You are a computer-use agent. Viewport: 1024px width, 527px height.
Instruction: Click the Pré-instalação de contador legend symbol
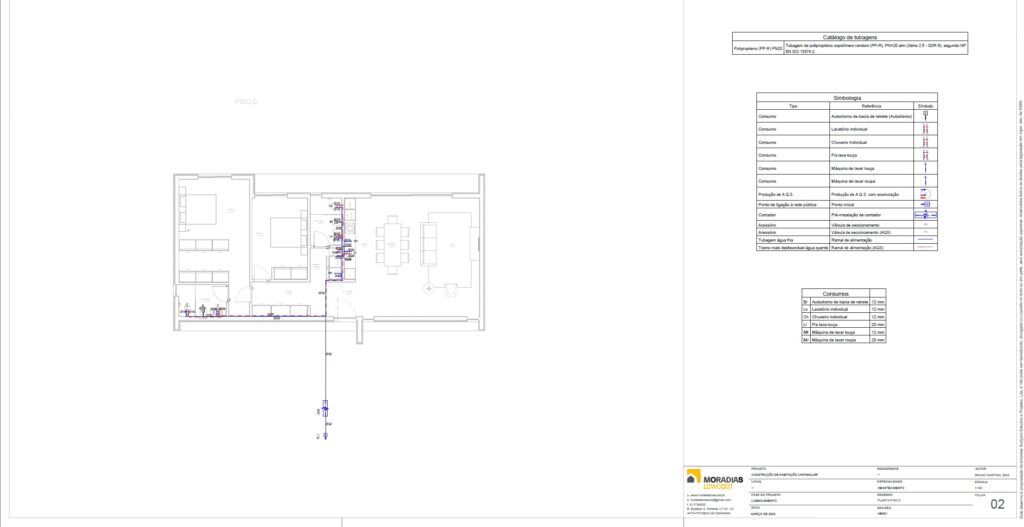coord(925,214)
